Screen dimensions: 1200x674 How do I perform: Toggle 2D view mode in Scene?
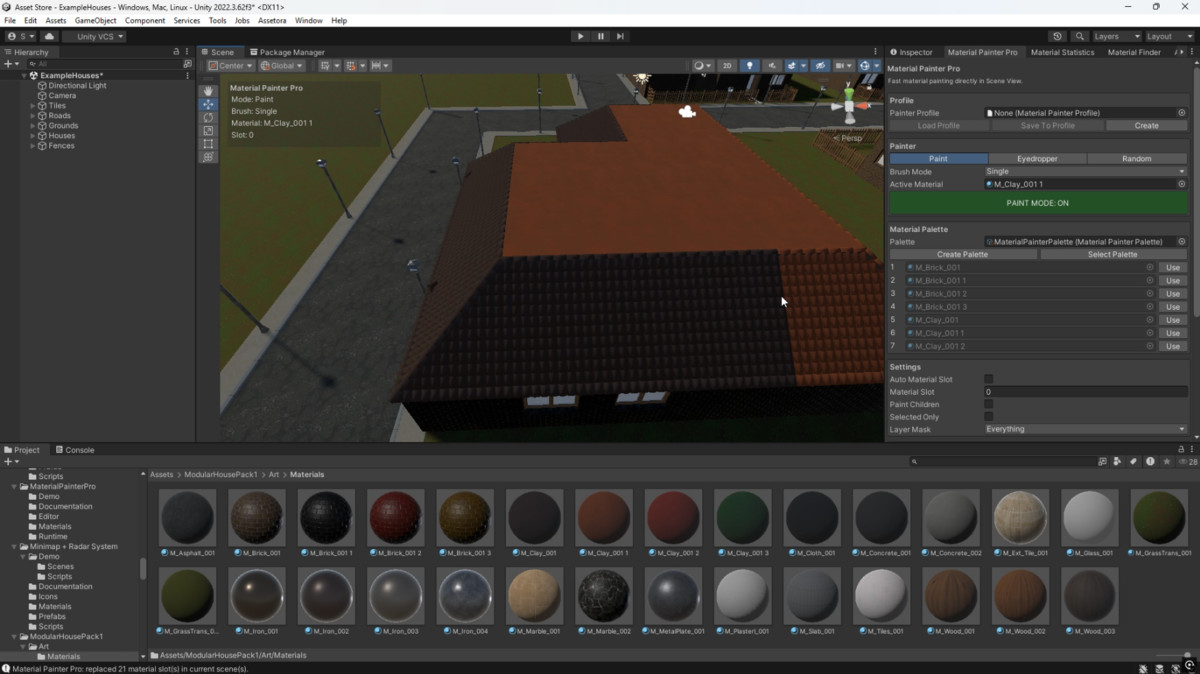[727, 66]
